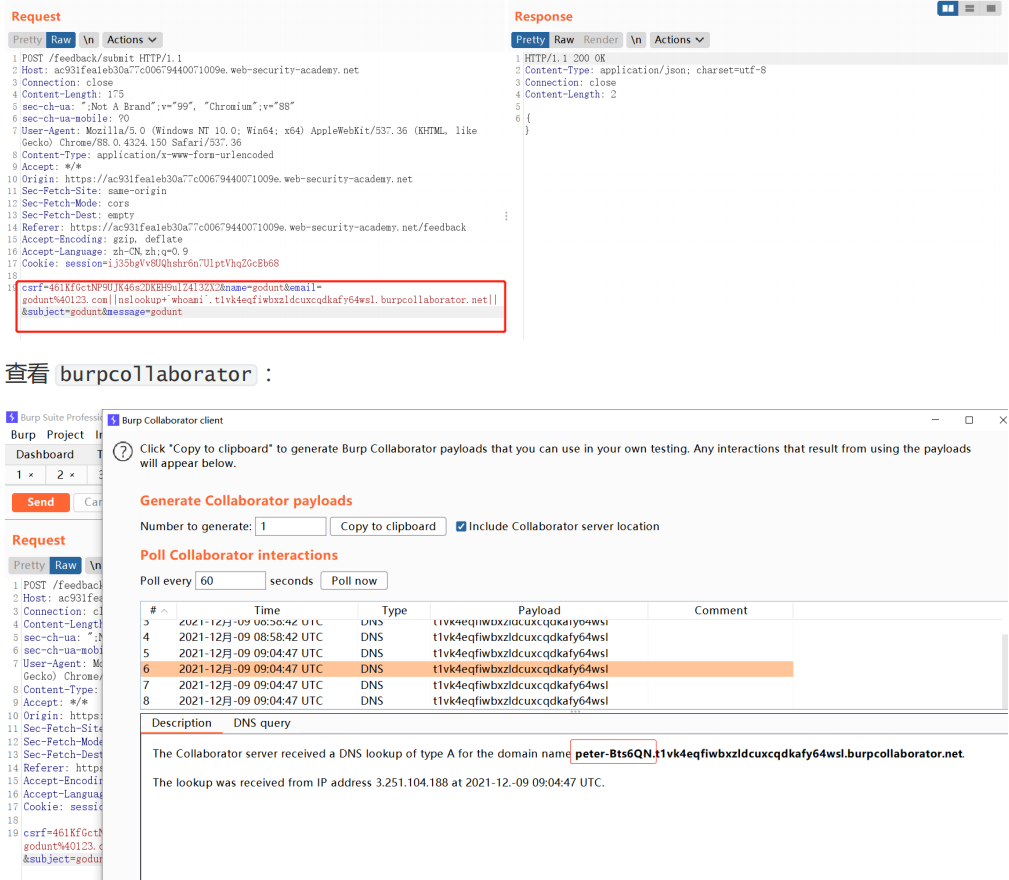
Task: Select combined single-pane layout icon in Response panel
Action: (x=991, y=8)
